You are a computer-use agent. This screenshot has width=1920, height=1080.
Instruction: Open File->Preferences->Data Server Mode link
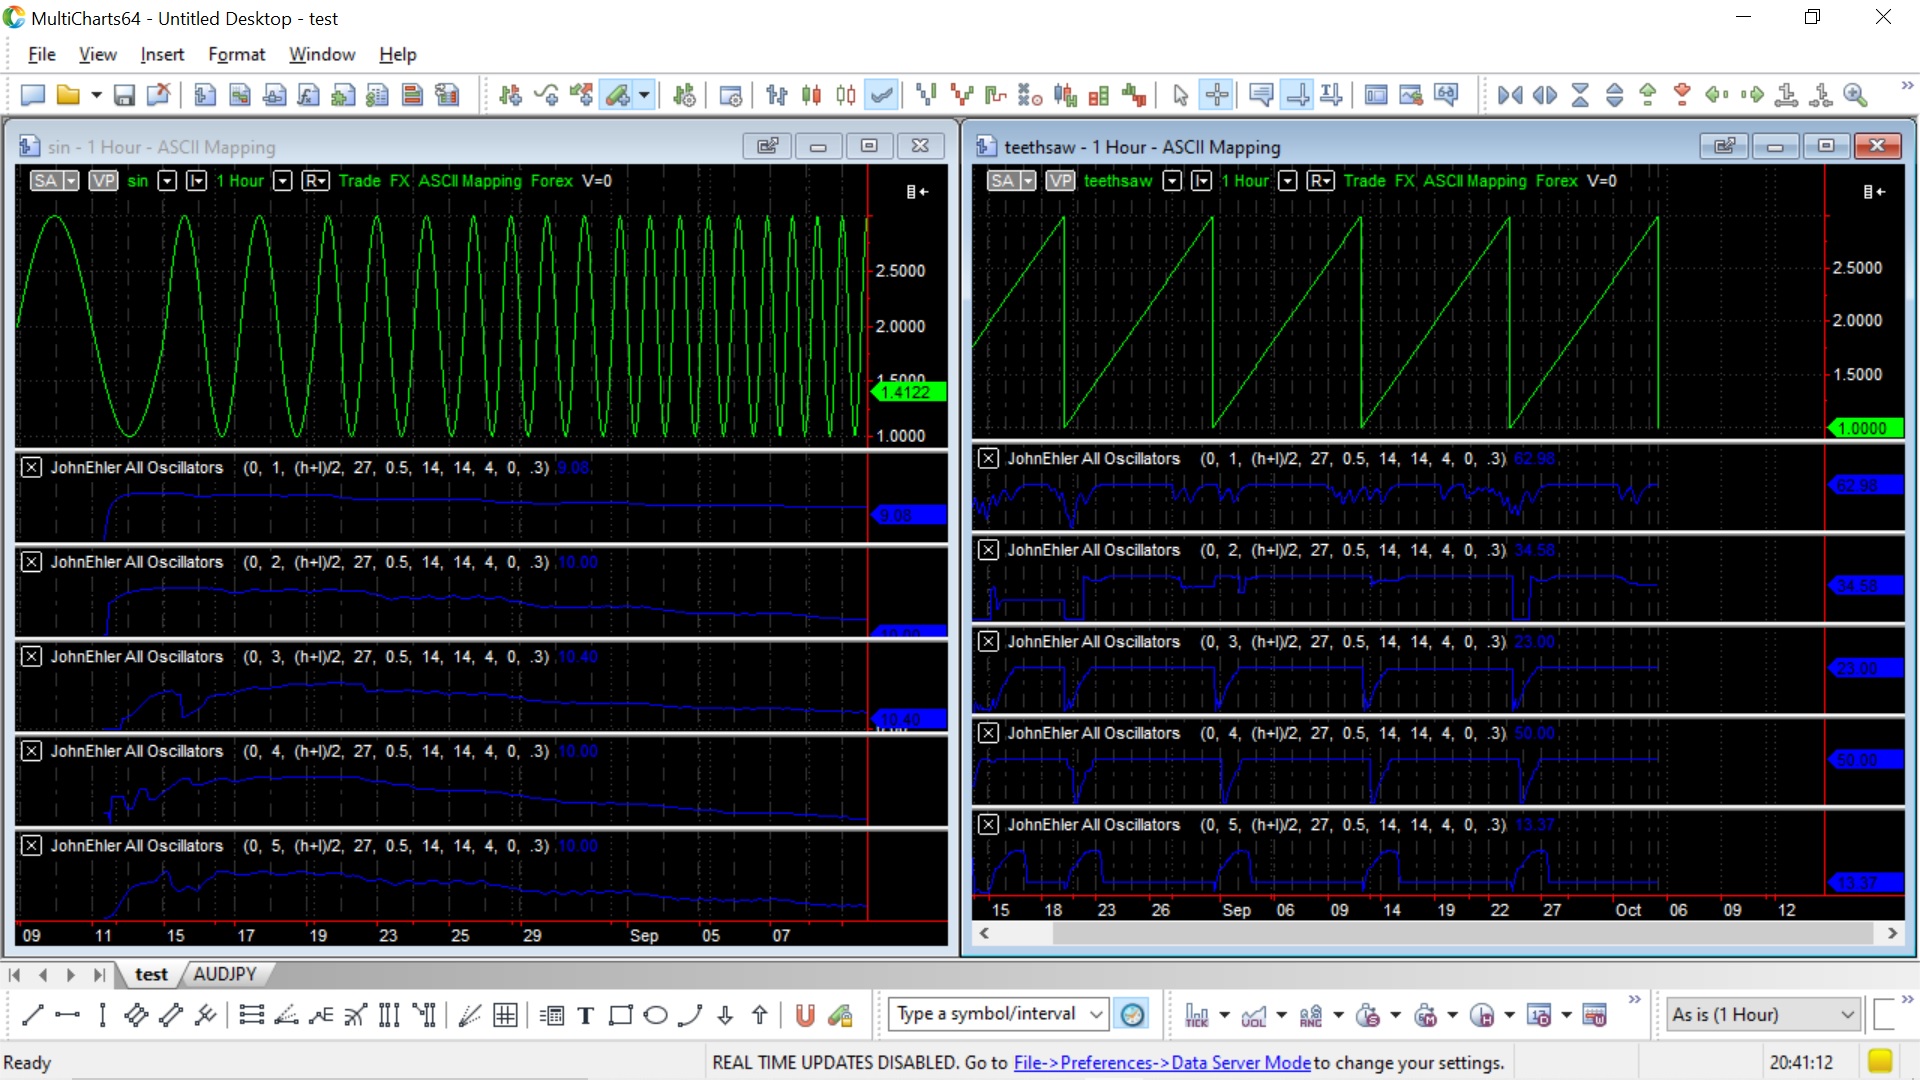click(x=1161, y=1062)
